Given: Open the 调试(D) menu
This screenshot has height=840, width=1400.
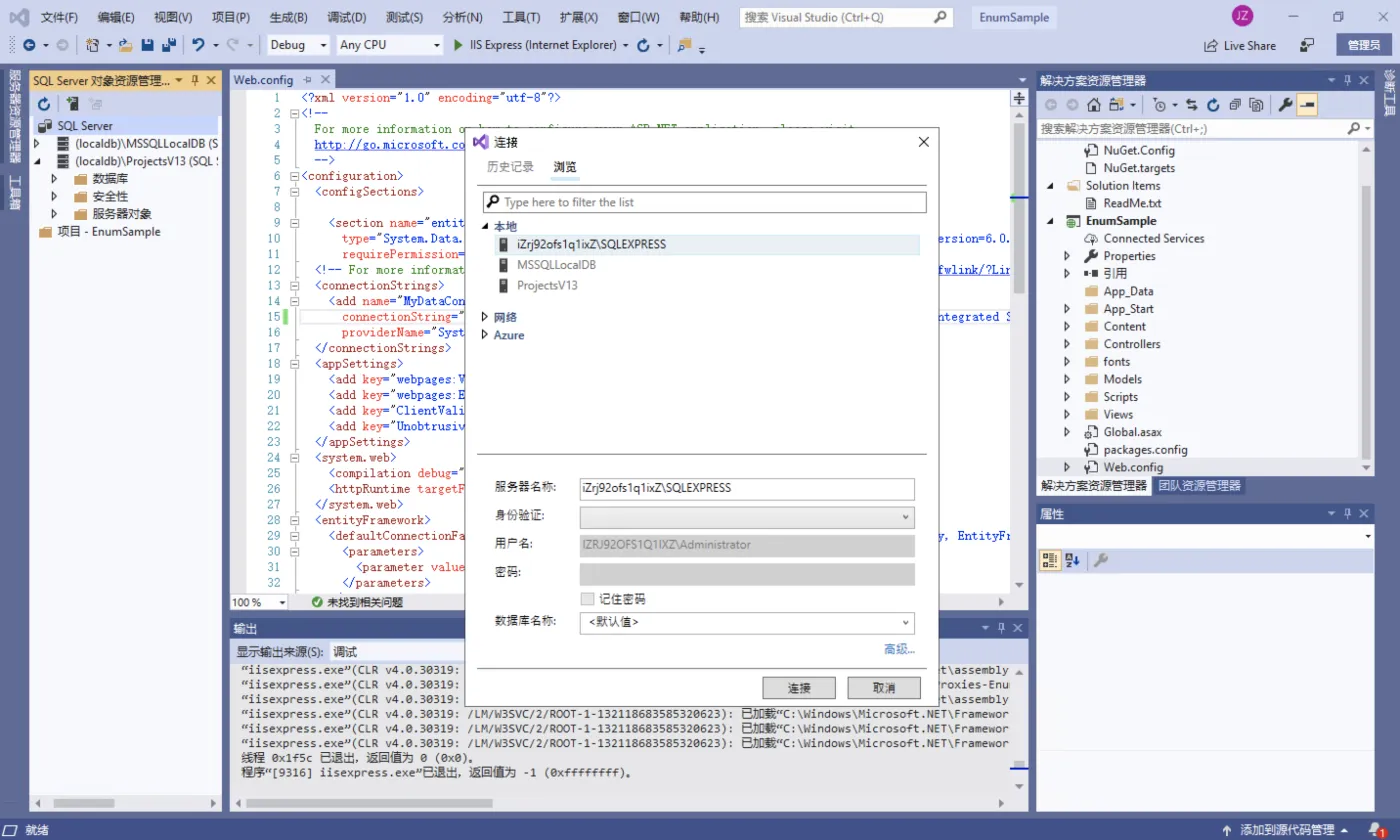Looking at the screenshot, I should pyautogui.click(x=346, y=17).
